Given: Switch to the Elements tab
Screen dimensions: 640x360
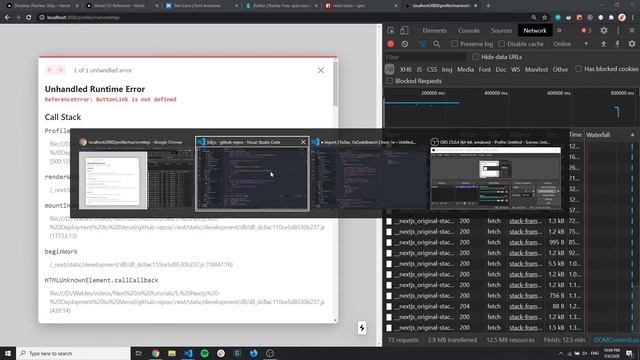Looking at the screenshot, I should tap(434, 31).
